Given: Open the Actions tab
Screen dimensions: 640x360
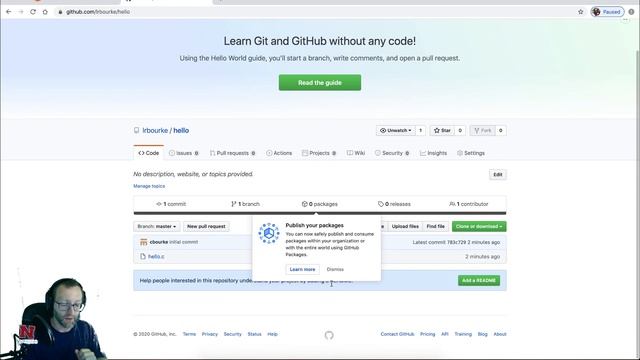Looking at the screenshot, I should pos(279,153).
